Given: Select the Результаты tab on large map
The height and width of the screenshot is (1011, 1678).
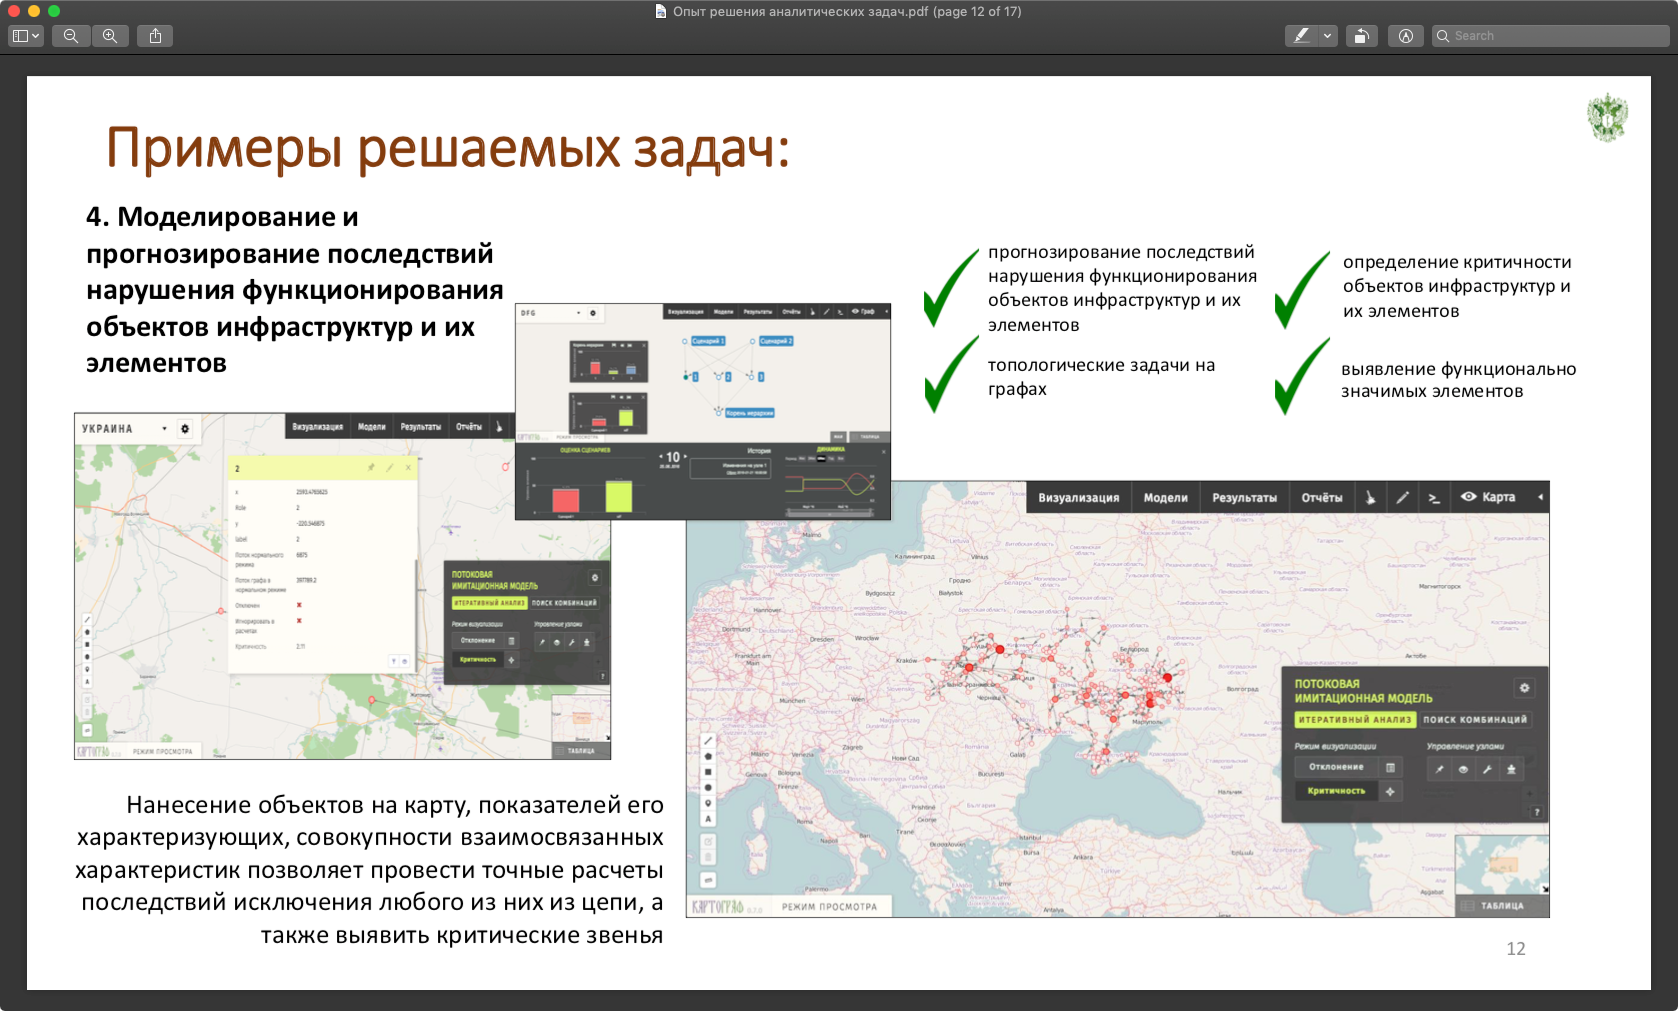Looking at the screenshot, I should pyautogui.click(x=1244, y=498).
